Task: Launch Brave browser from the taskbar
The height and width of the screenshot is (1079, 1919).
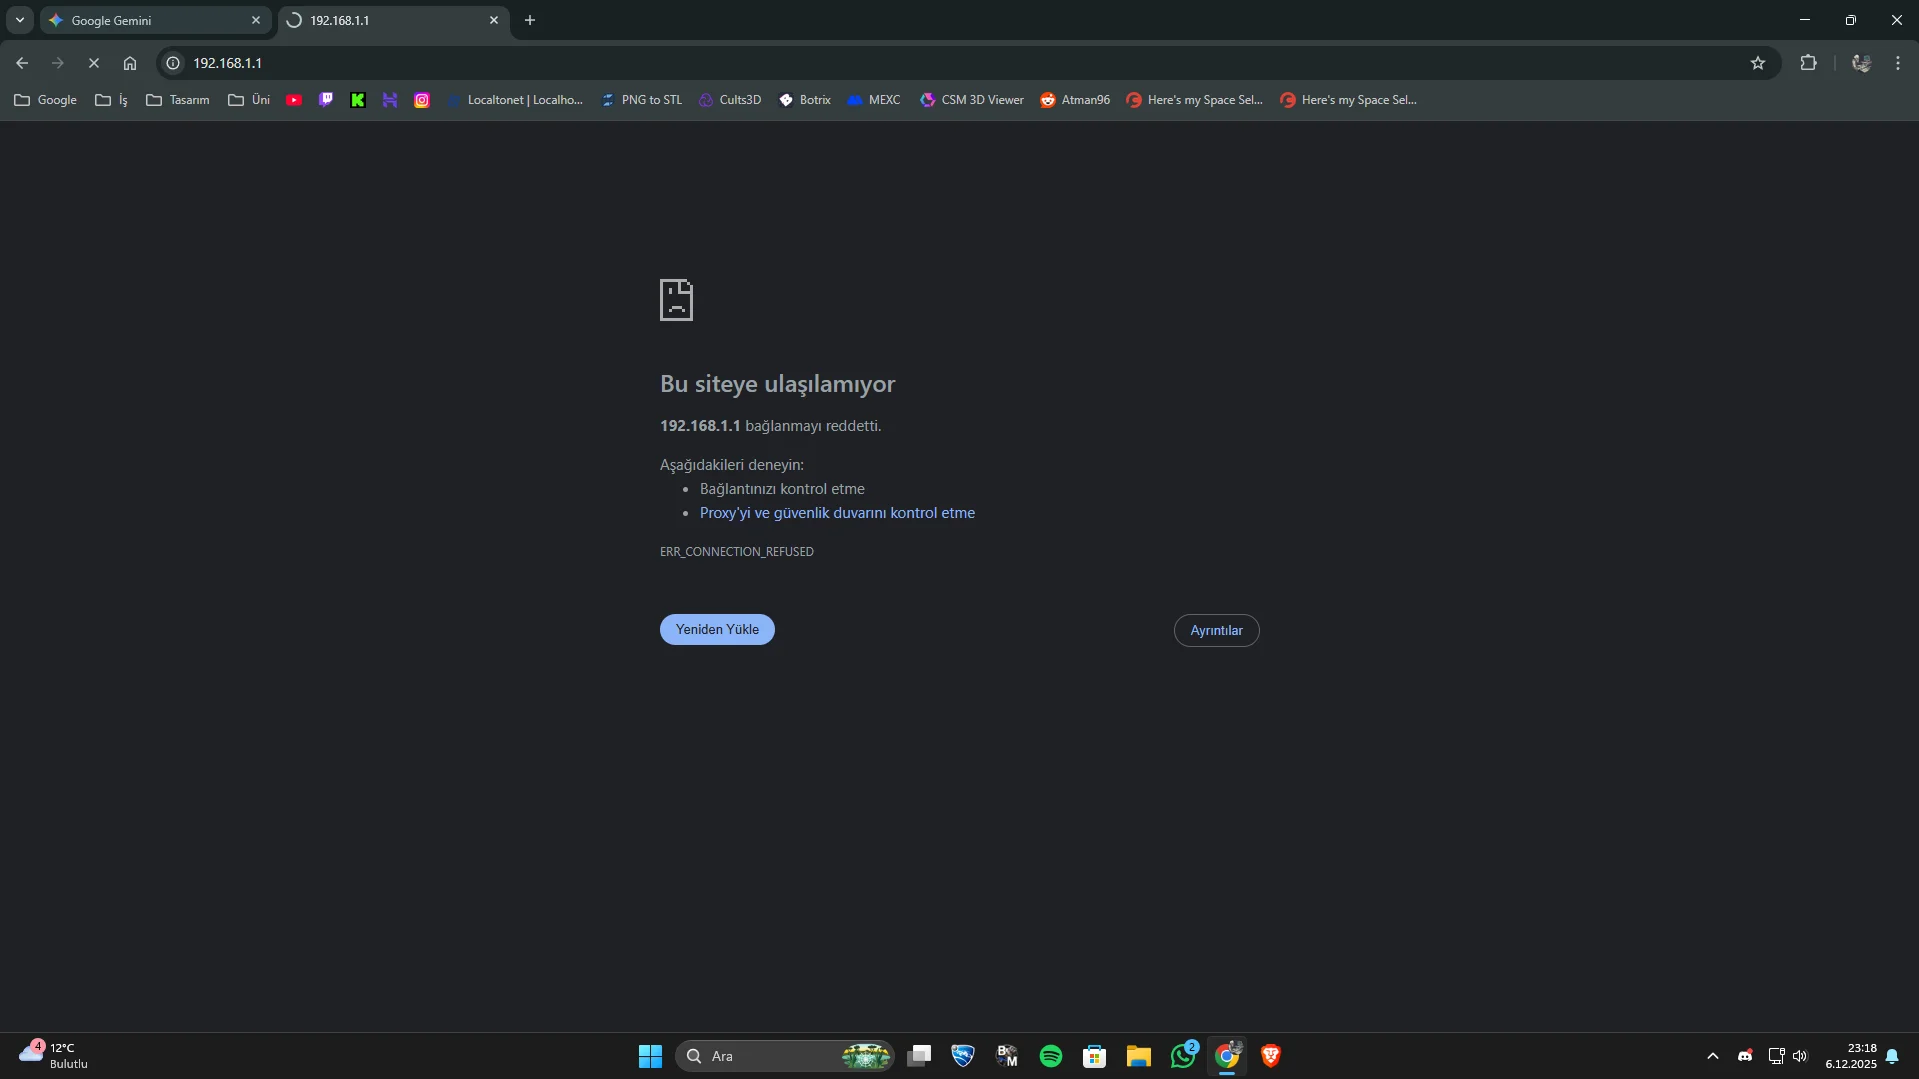Action: (1271, 1056)
